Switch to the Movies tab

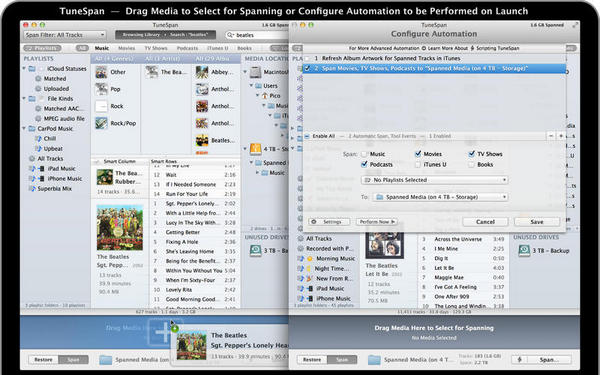[x=127, y=48]
